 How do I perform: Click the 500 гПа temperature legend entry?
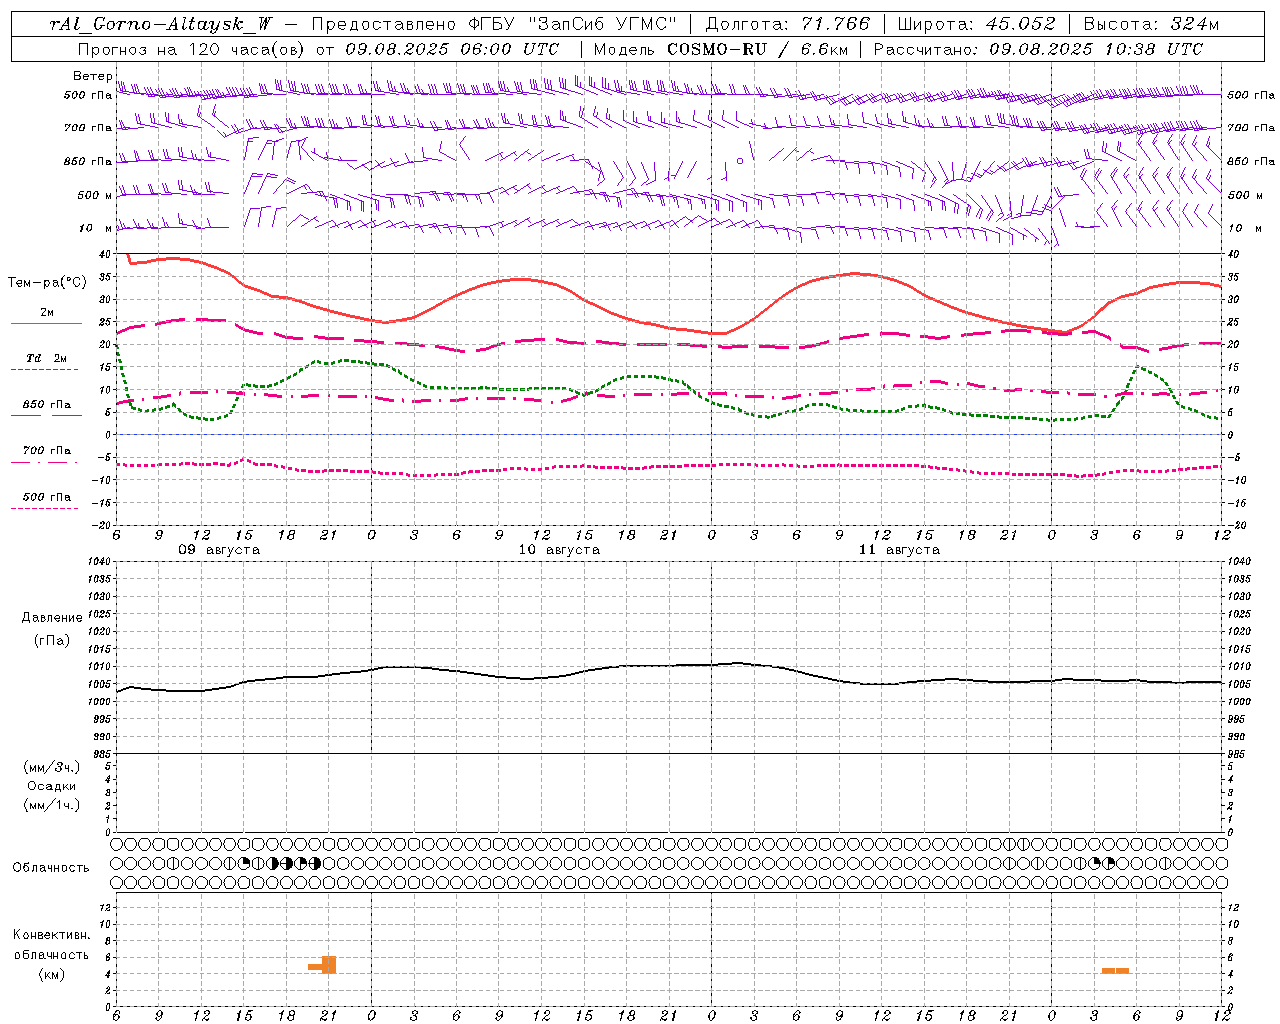(x=47, y=496)
